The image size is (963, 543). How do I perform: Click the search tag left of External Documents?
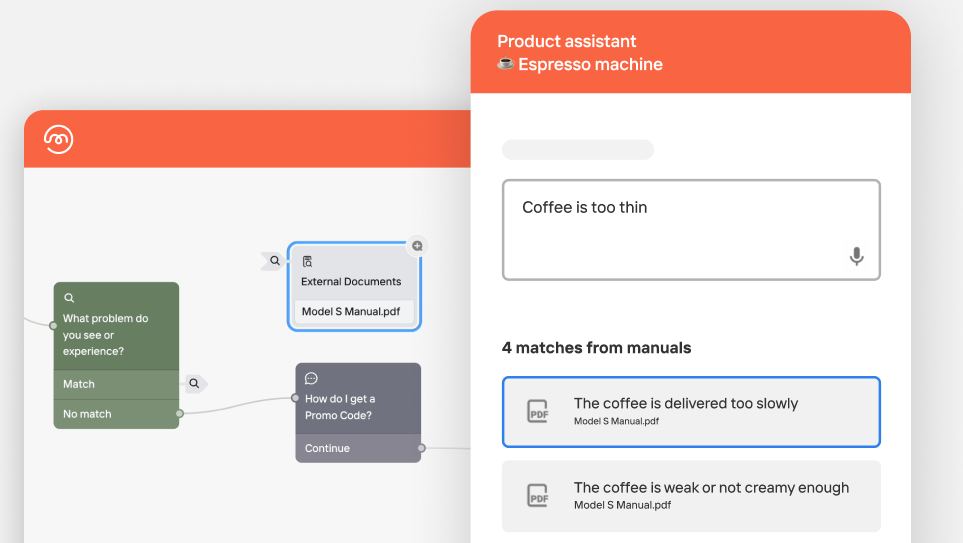[x=274, y=261]
